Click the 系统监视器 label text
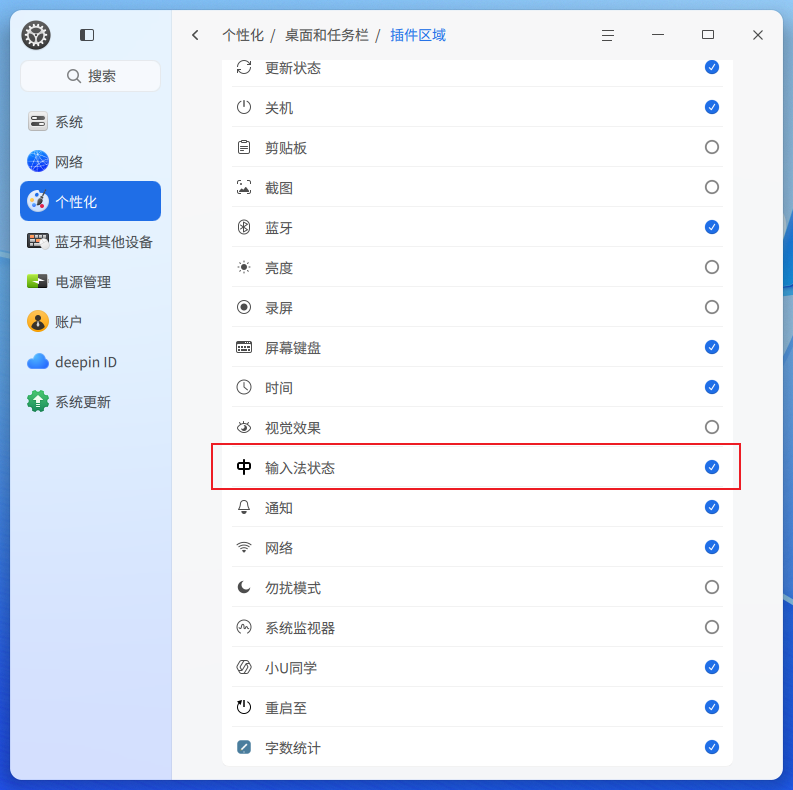This screenshot has height=790, width=793. coord(300,628)
